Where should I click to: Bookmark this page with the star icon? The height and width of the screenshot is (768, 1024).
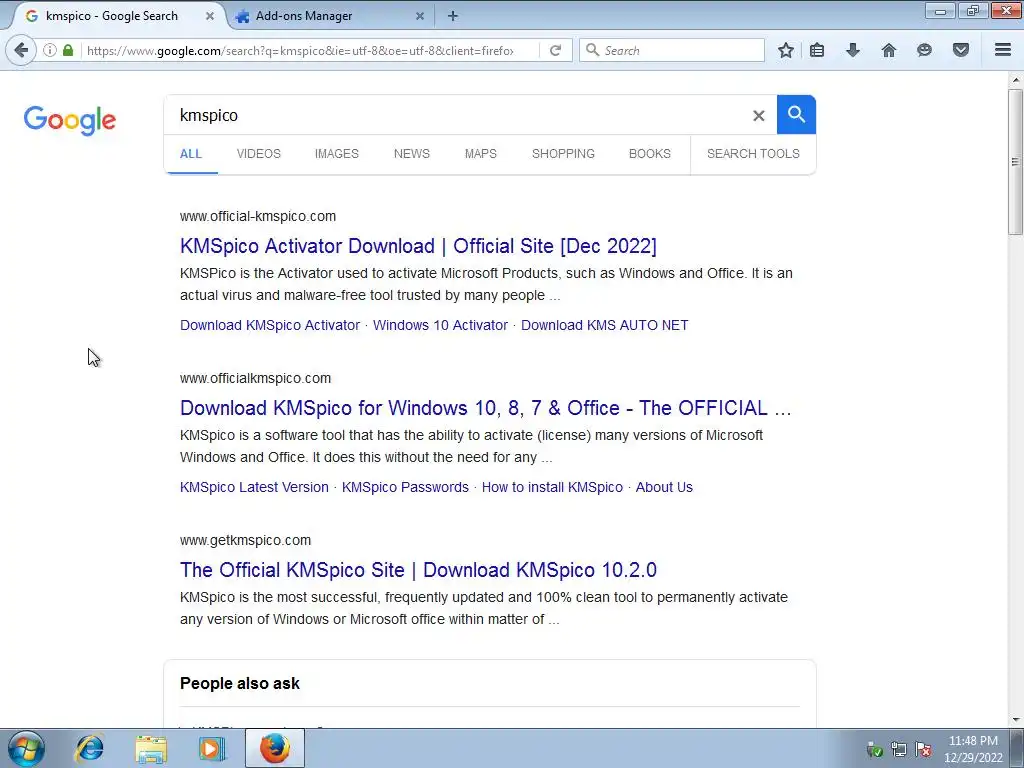click(786, 50)
